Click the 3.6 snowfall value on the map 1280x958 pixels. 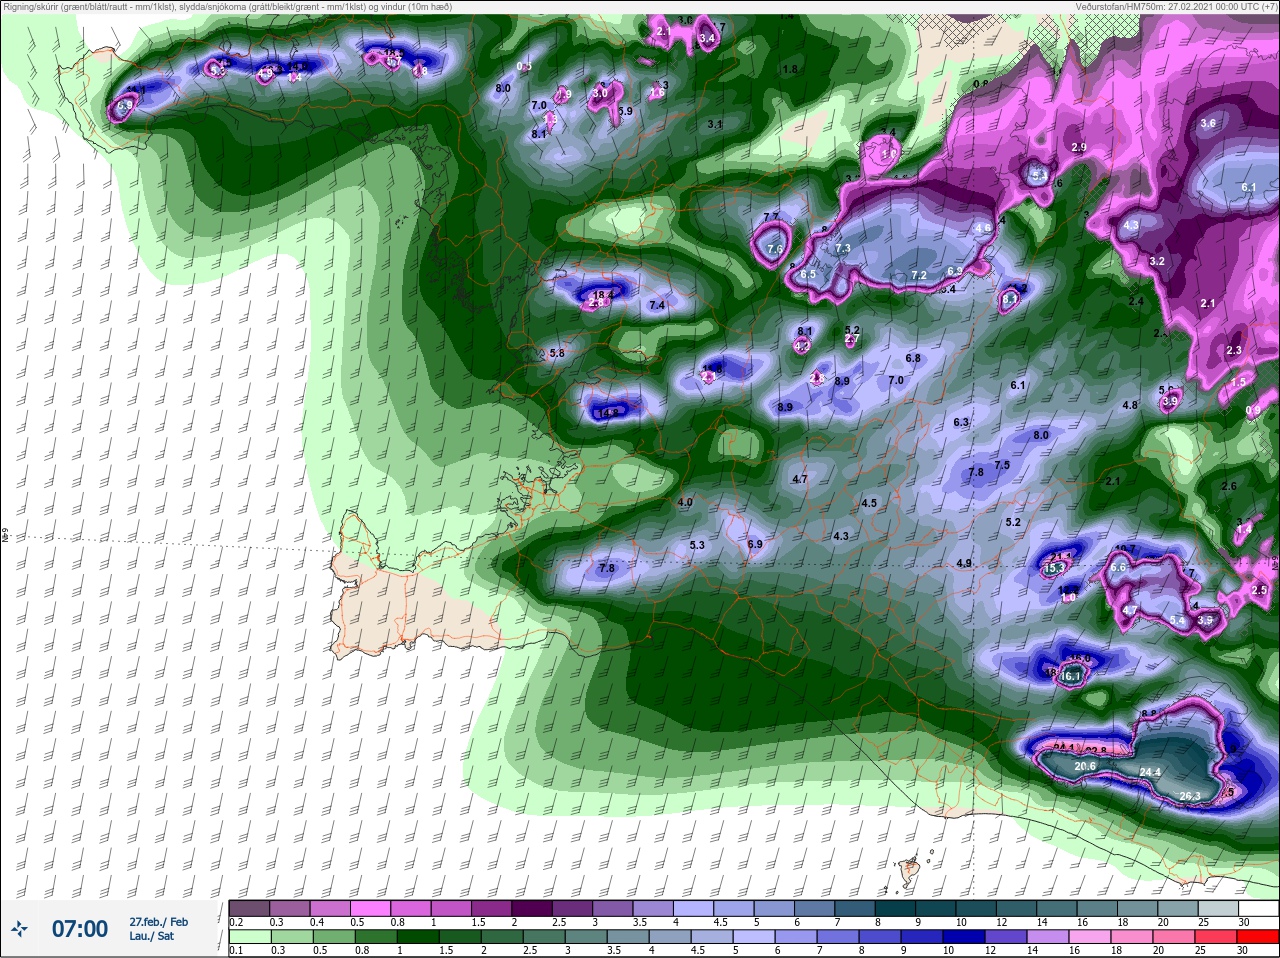coord(1208,123)
